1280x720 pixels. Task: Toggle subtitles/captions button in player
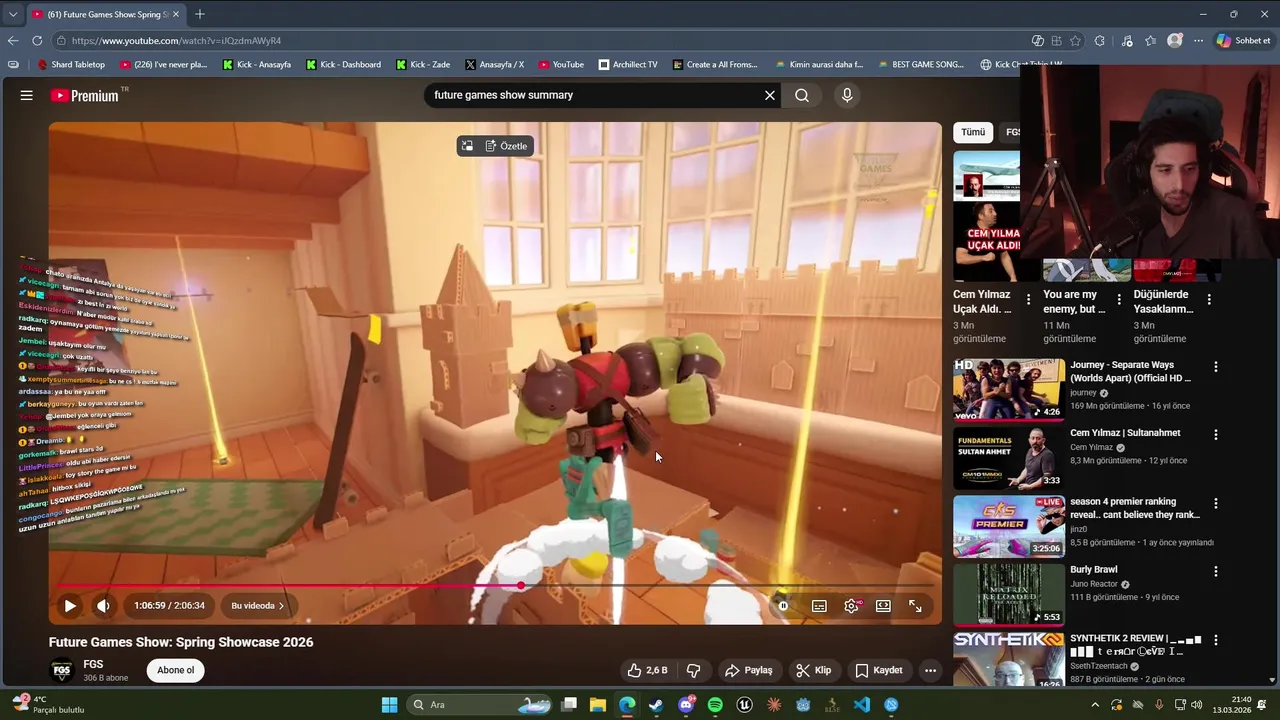pyautogui.click(x=819, y=606)
